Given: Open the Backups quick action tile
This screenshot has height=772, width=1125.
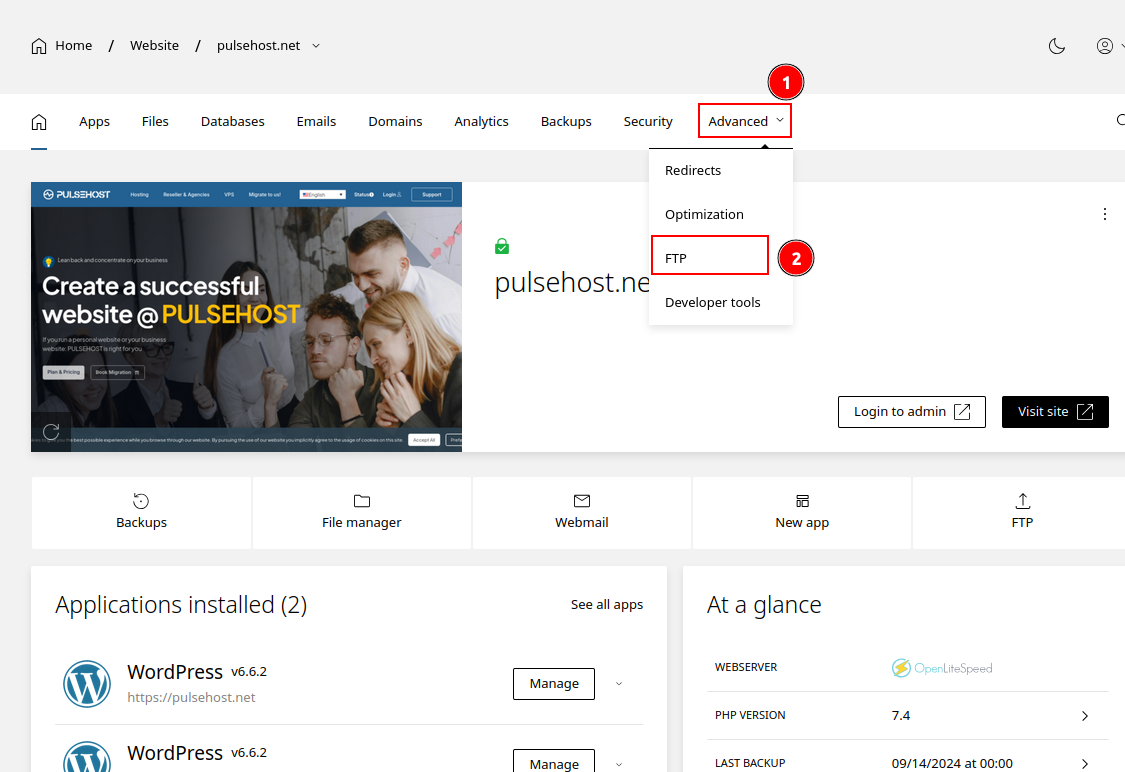Looking at the screenshot, I should (141, 512).
